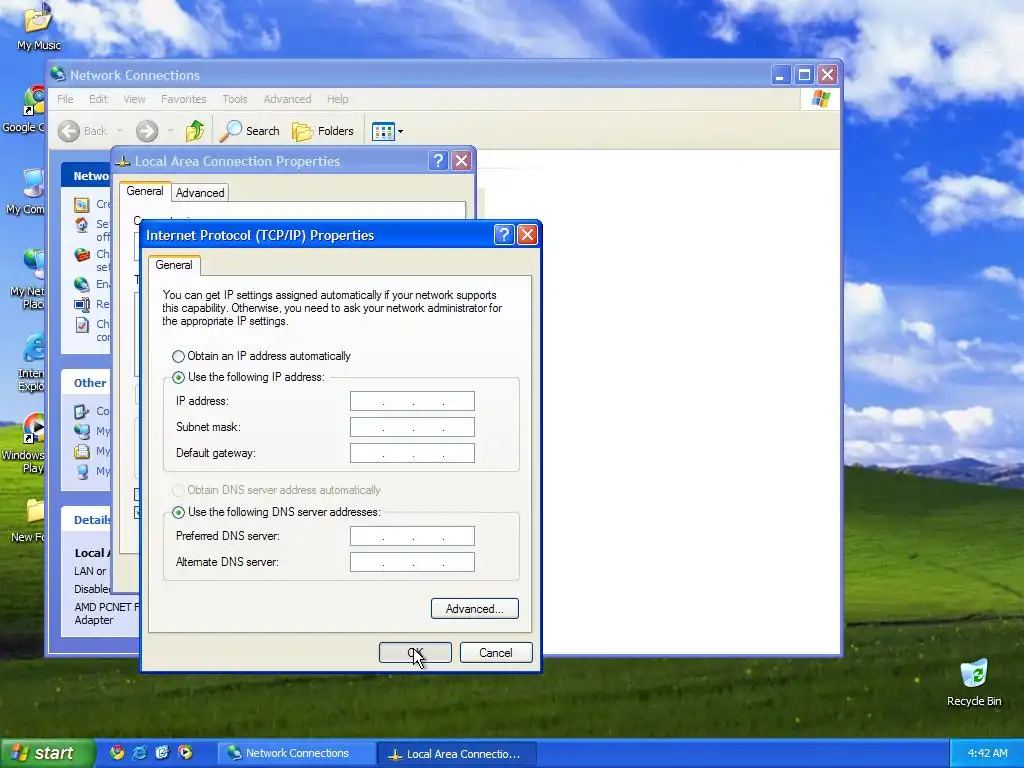Cancel the TCP/IP Properties dialog
Screen dimensions: 1024x768
pos(496,652)
